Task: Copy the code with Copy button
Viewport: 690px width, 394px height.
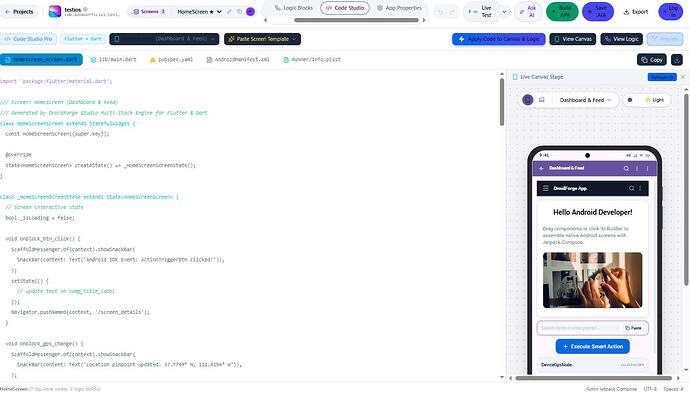Action: pos(652,59)
